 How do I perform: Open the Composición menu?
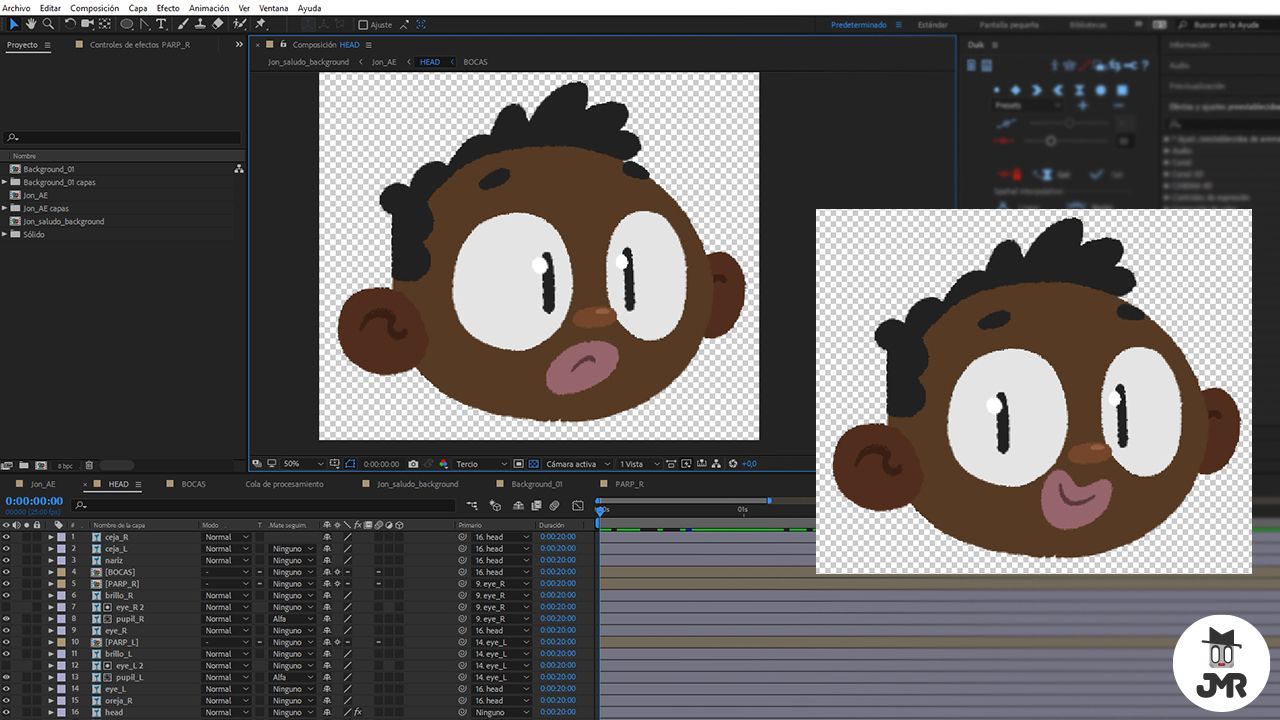94,7
